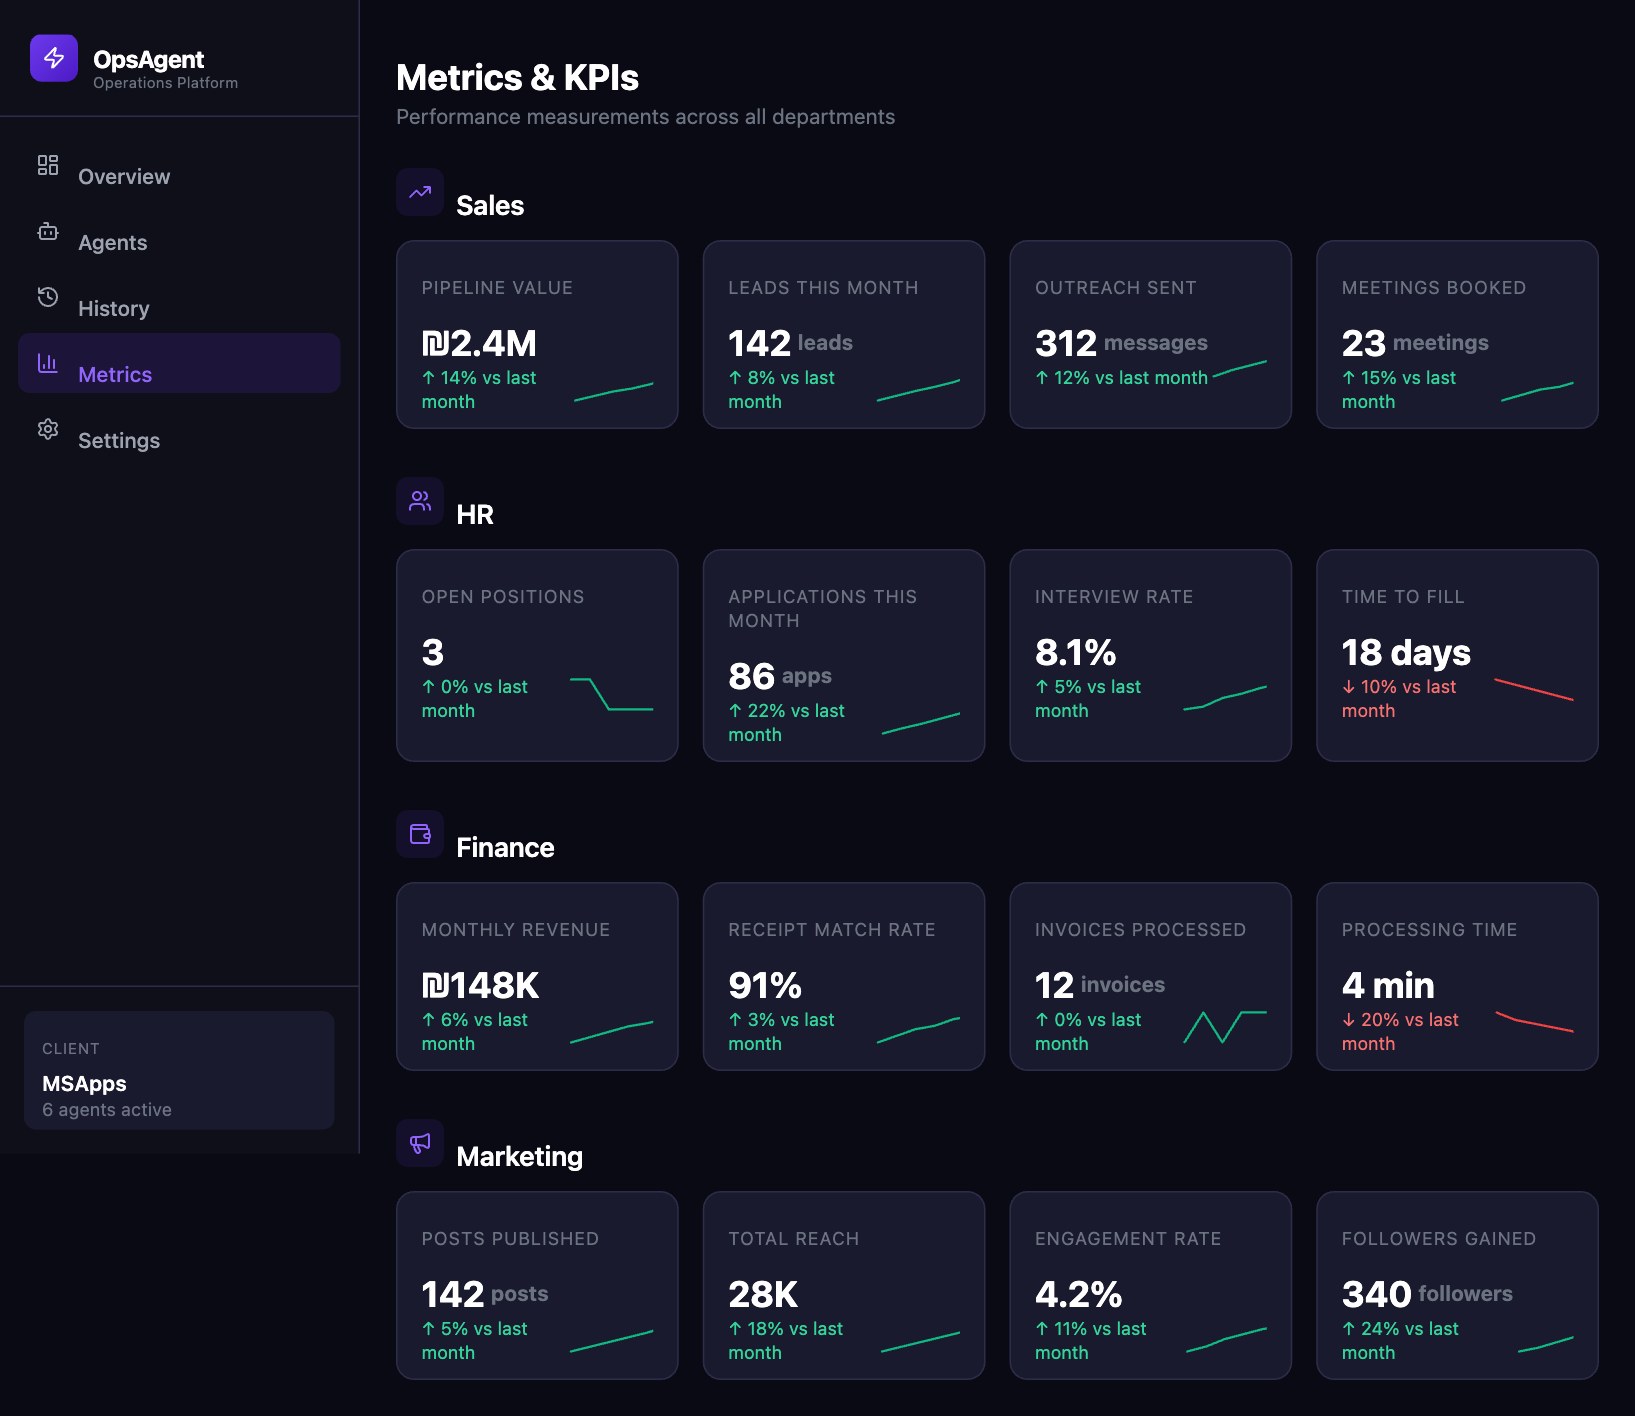
Task: Click the Agents robot icon
Action: pos(48,231)
